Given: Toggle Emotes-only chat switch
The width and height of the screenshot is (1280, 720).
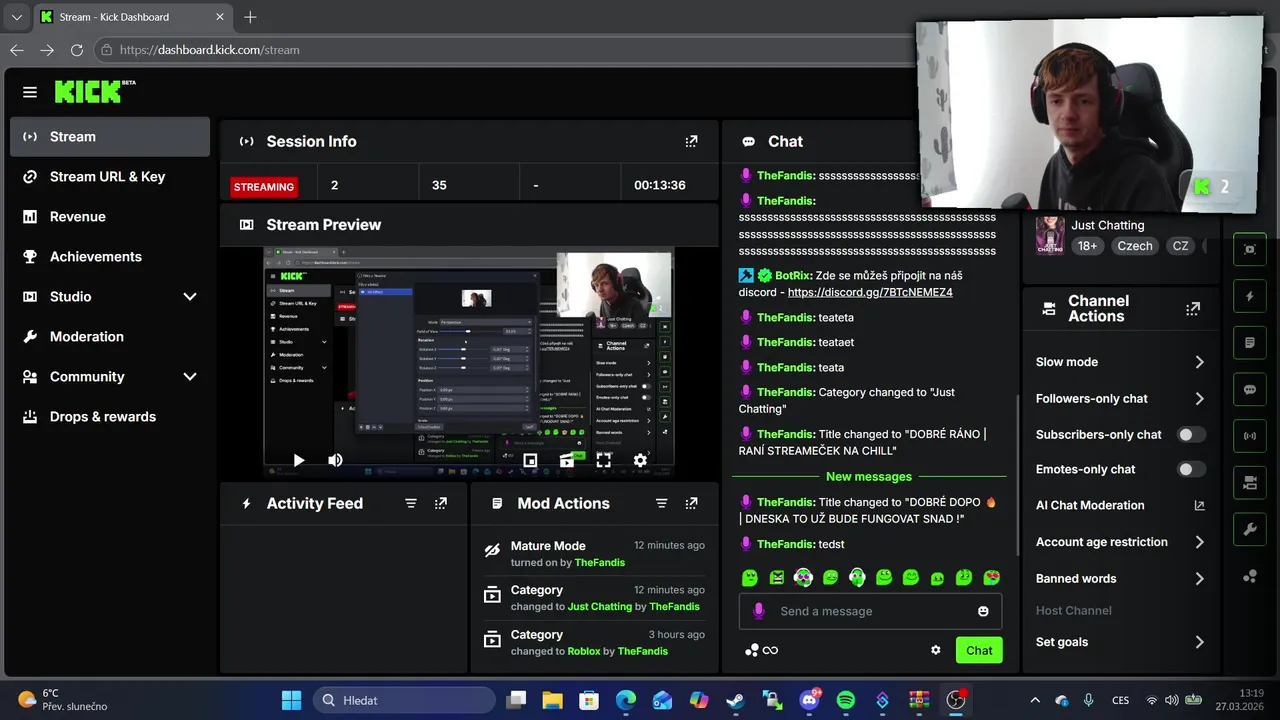Looking at the screenshot, I should coord(1191,469).
